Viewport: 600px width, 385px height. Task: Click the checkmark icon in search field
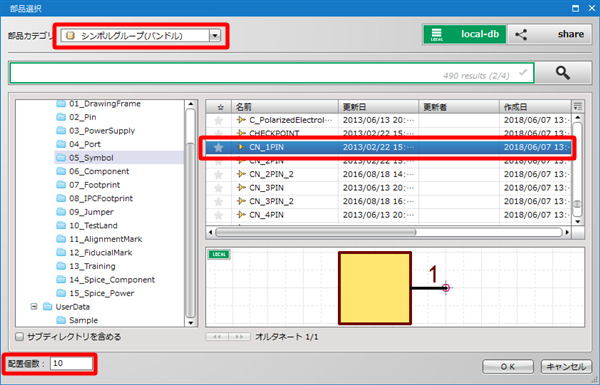point(523,72)
